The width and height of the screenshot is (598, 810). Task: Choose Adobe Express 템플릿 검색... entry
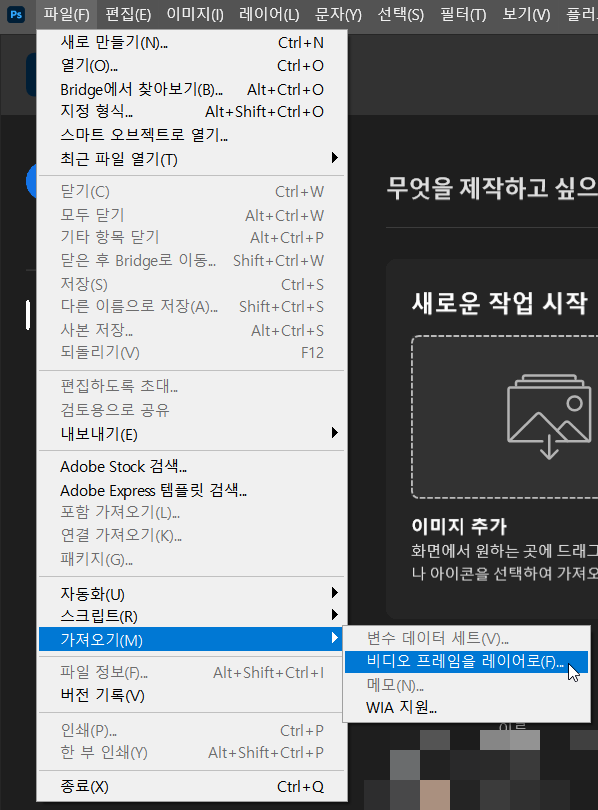(192, 490)
